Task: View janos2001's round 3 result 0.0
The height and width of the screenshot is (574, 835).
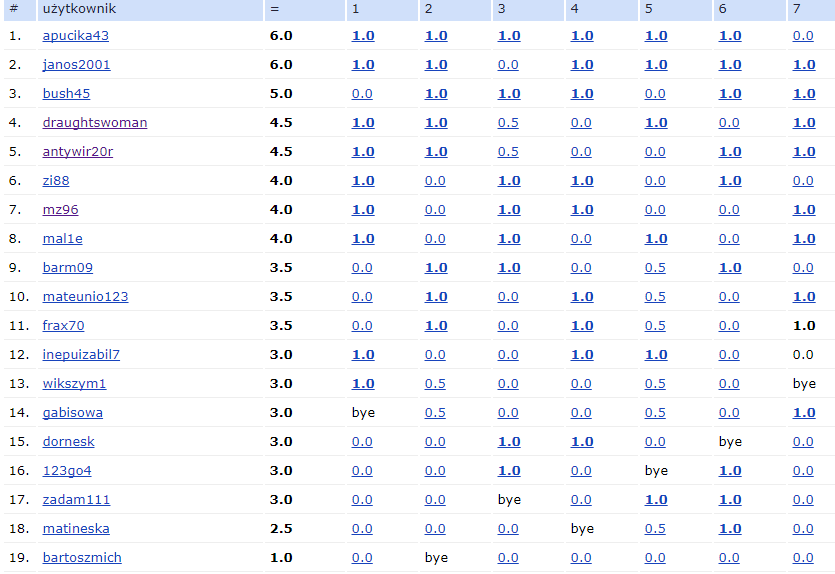Action: click(x=508, y=65)
